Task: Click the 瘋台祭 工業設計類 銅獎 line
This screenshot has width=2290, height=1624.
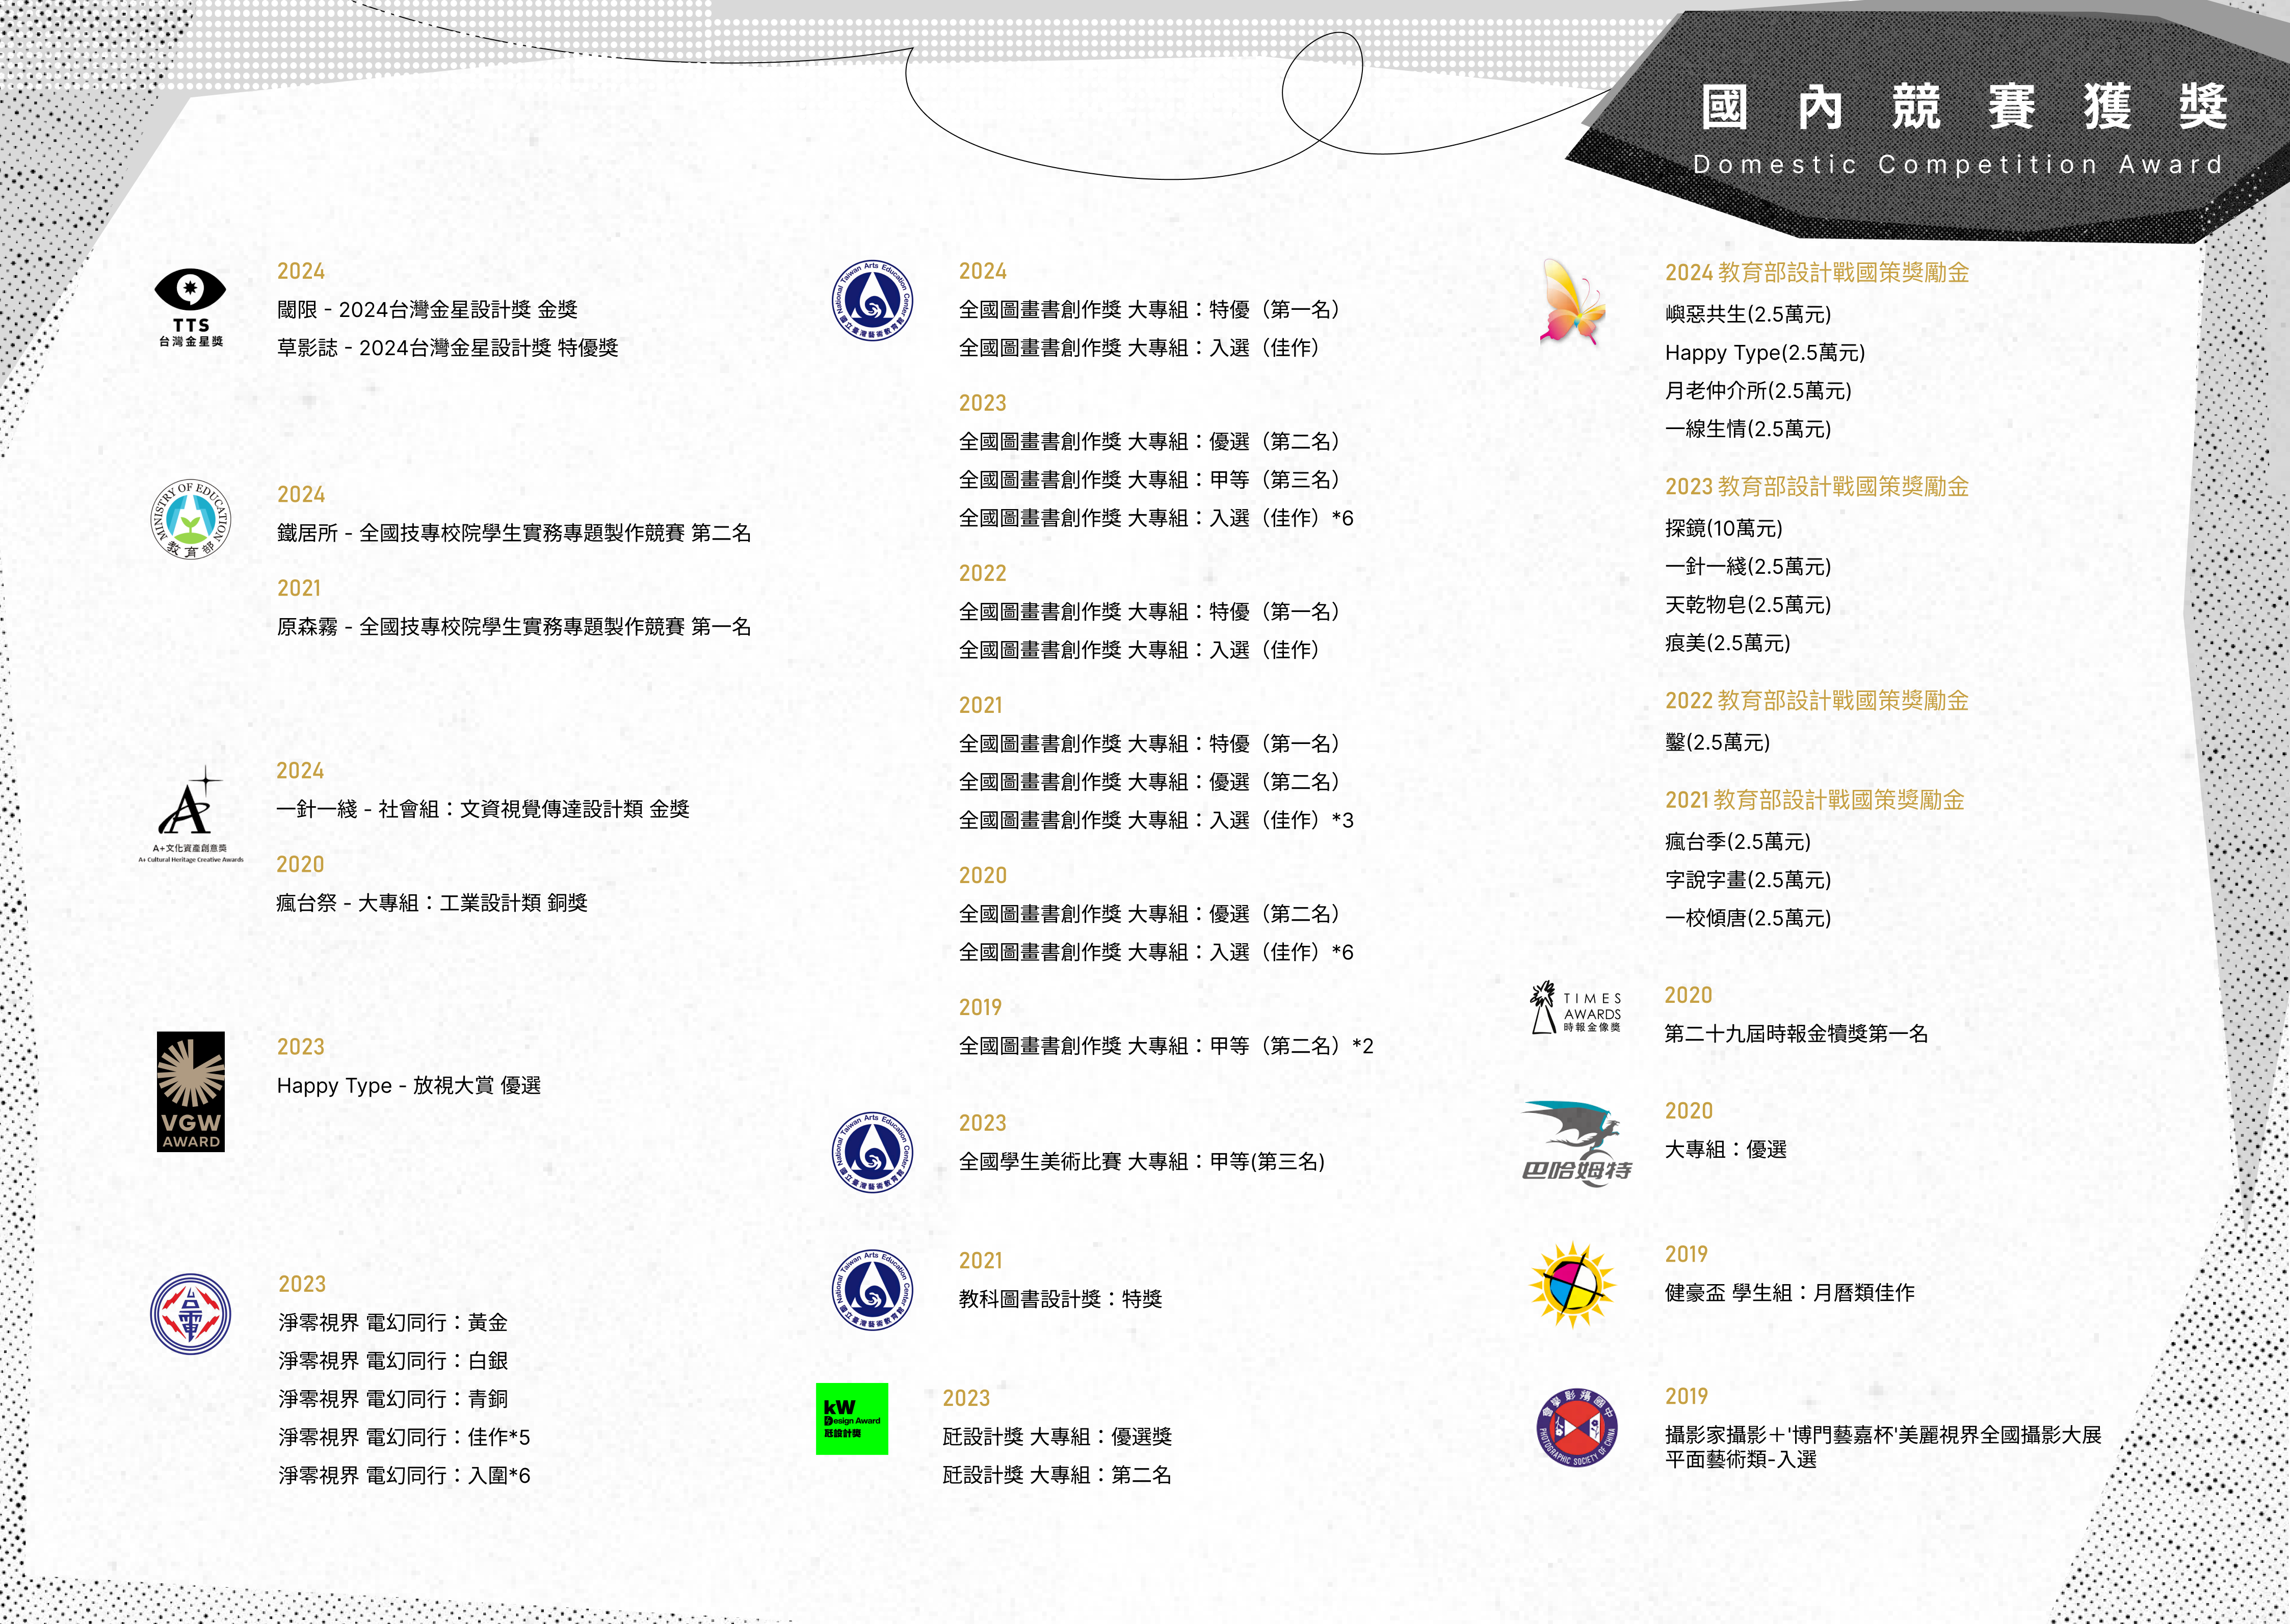Action: [432, 903]
